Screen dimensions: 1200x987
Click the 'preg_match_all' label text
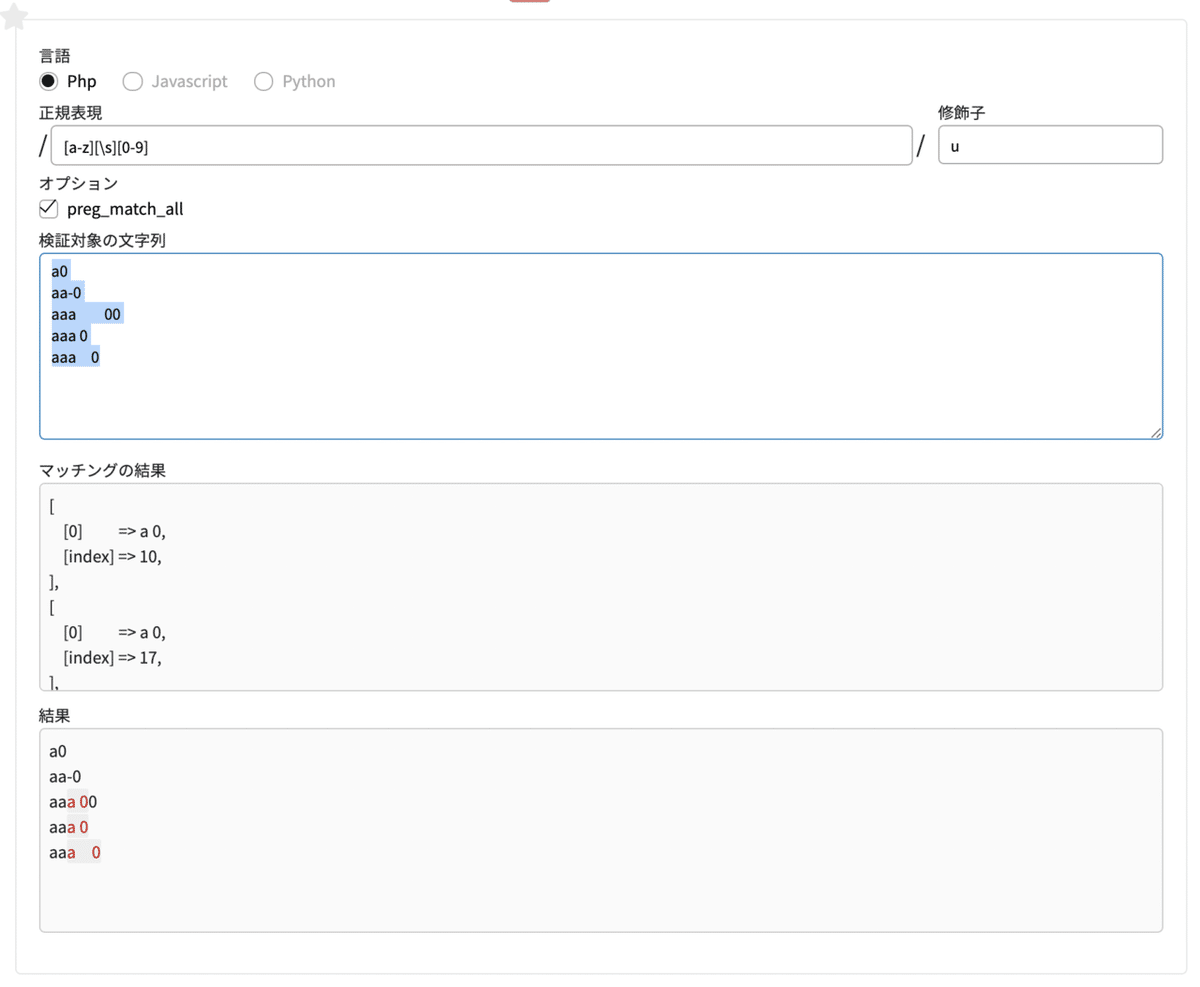click(125, 210)
